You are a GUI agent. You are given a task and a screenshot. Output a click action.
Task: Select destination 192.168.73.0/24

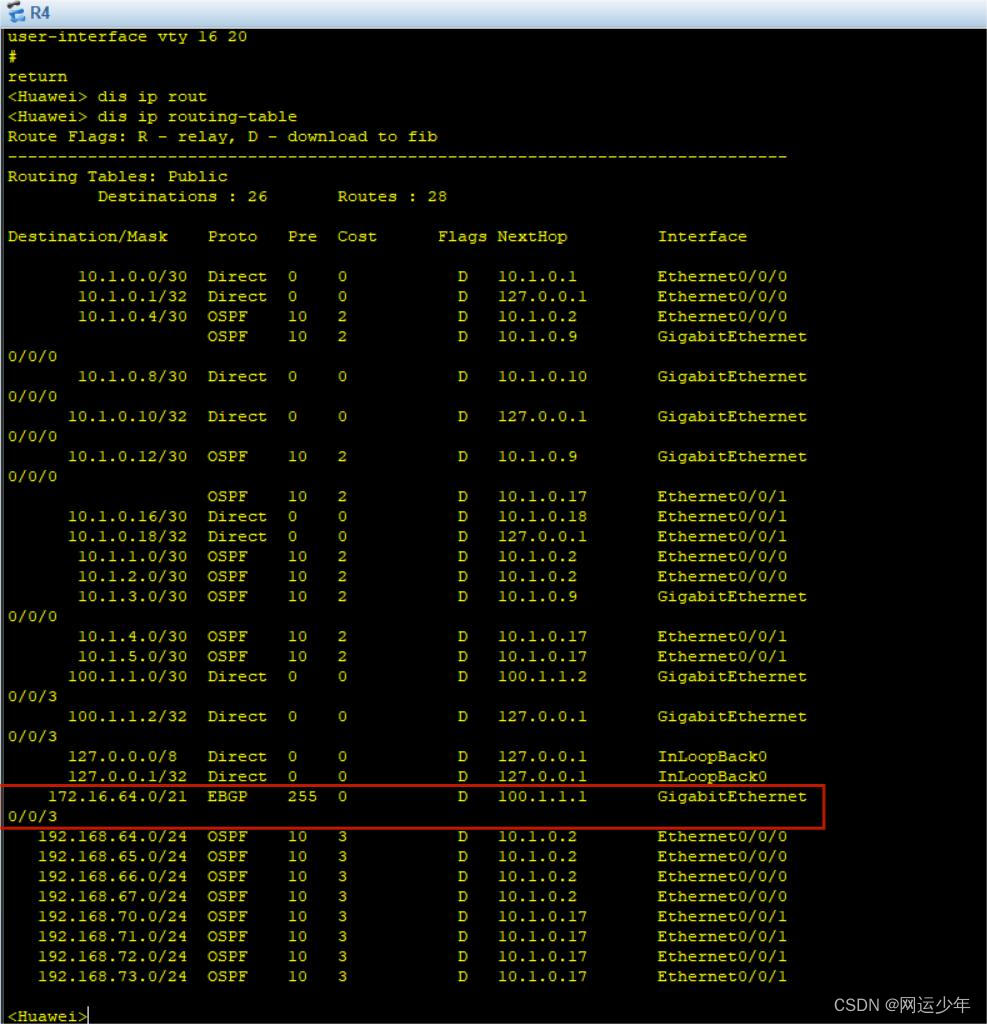click(x=112, y=977)
